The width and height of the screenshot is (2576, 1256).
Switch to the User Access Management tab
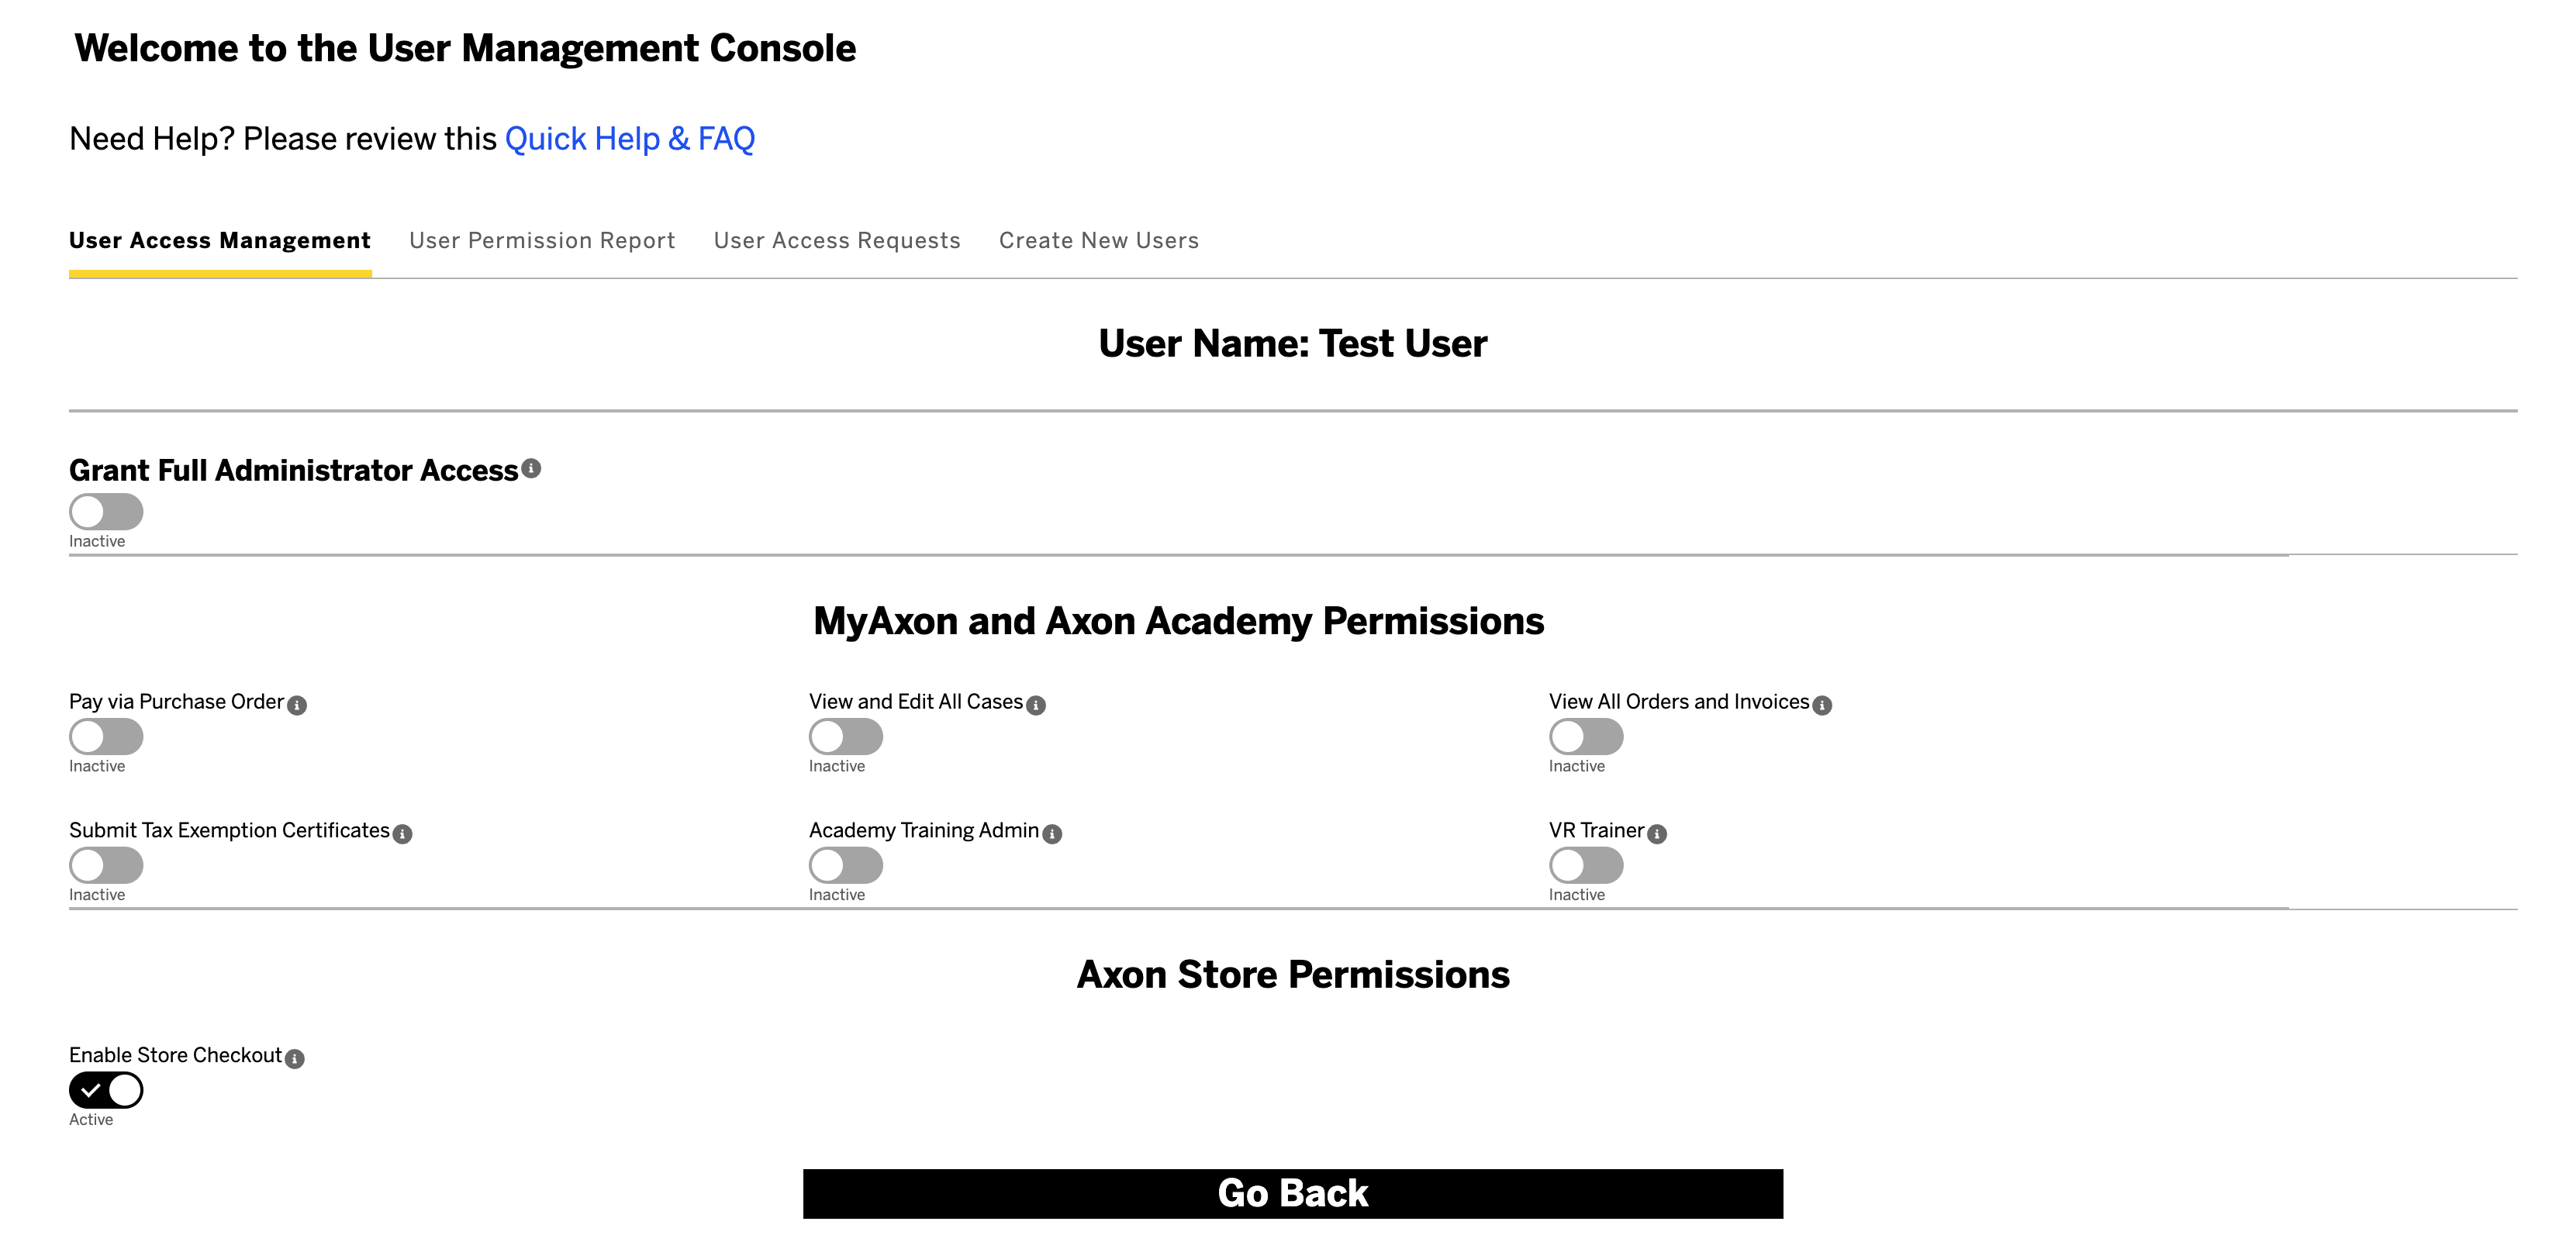coord(220,240)
